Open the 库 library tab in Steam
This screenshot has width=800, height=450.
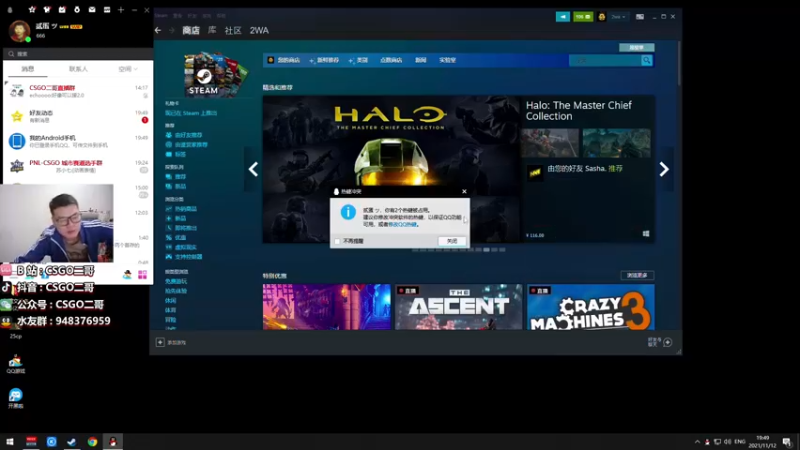212,31
